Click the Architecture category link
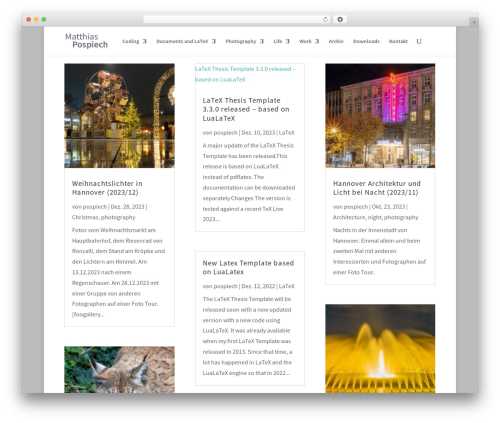 [x=349, y=217]
